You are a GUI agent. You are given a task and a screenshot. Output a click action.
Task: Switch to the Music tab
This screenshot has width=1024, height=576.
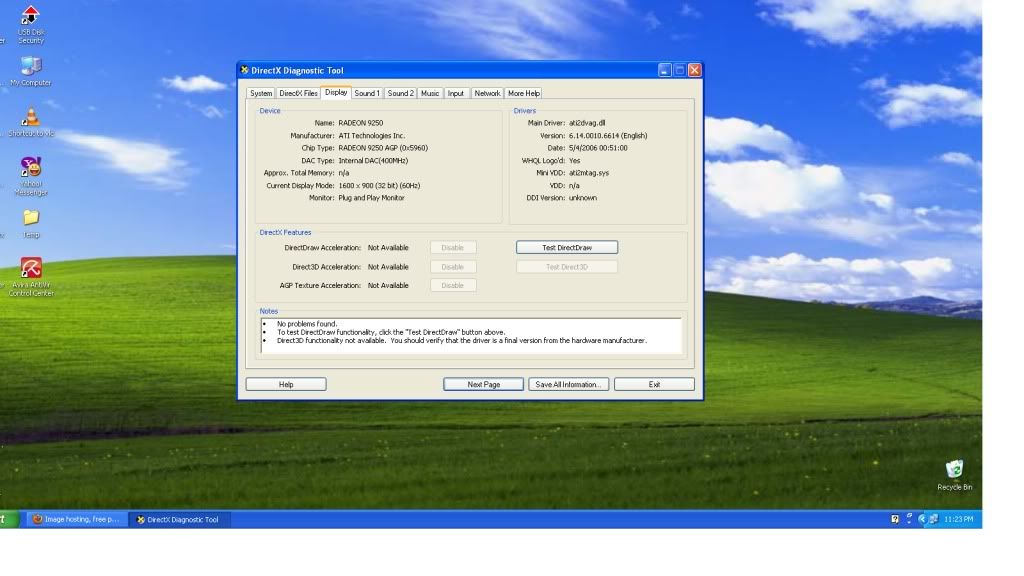[x=430, y=93]
